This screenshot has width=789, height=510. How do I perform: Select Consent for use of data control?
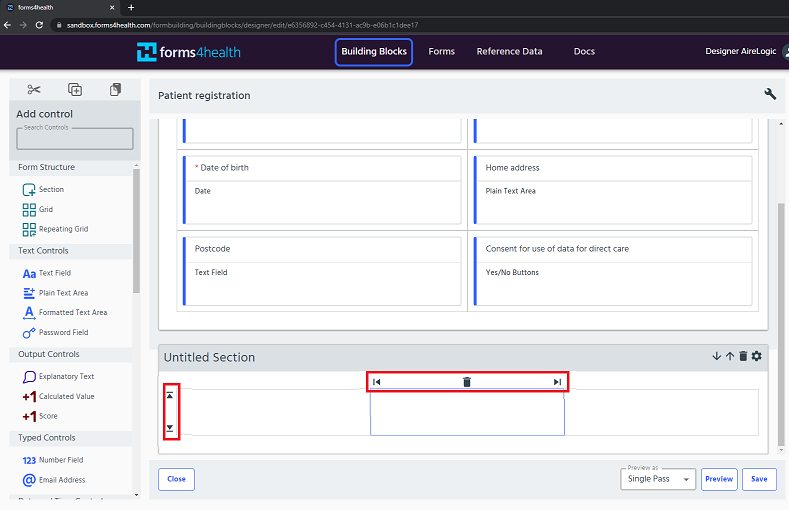point(613,271)
